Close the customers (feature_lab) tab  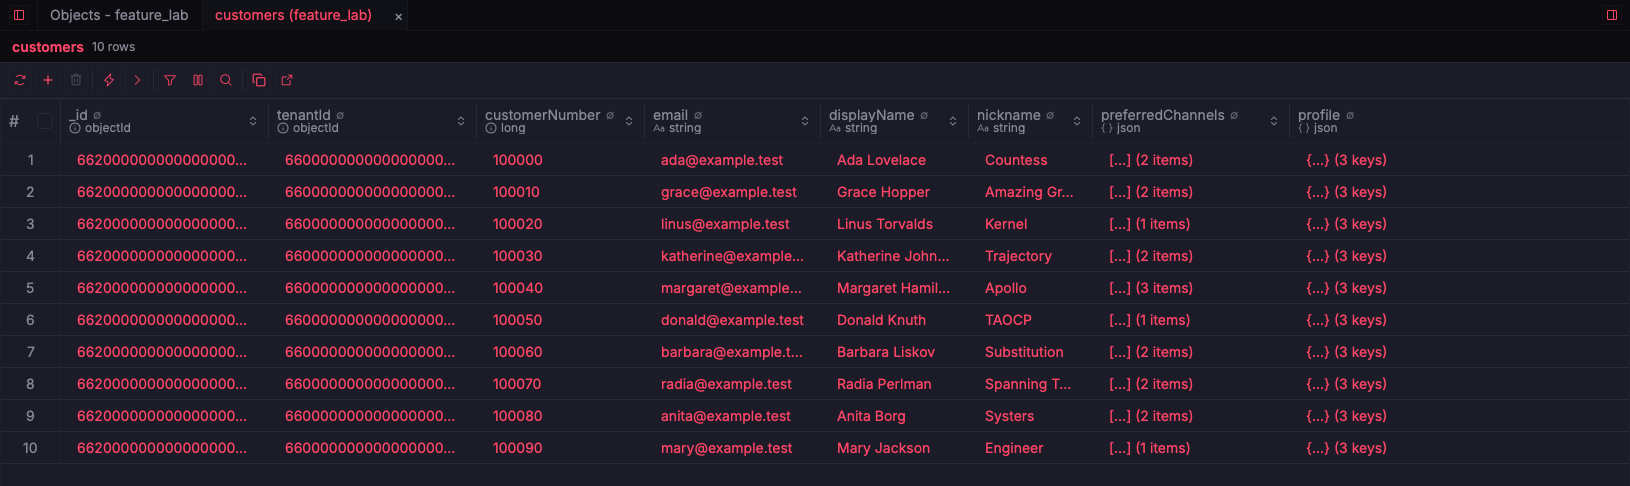[x=398, y=16]
